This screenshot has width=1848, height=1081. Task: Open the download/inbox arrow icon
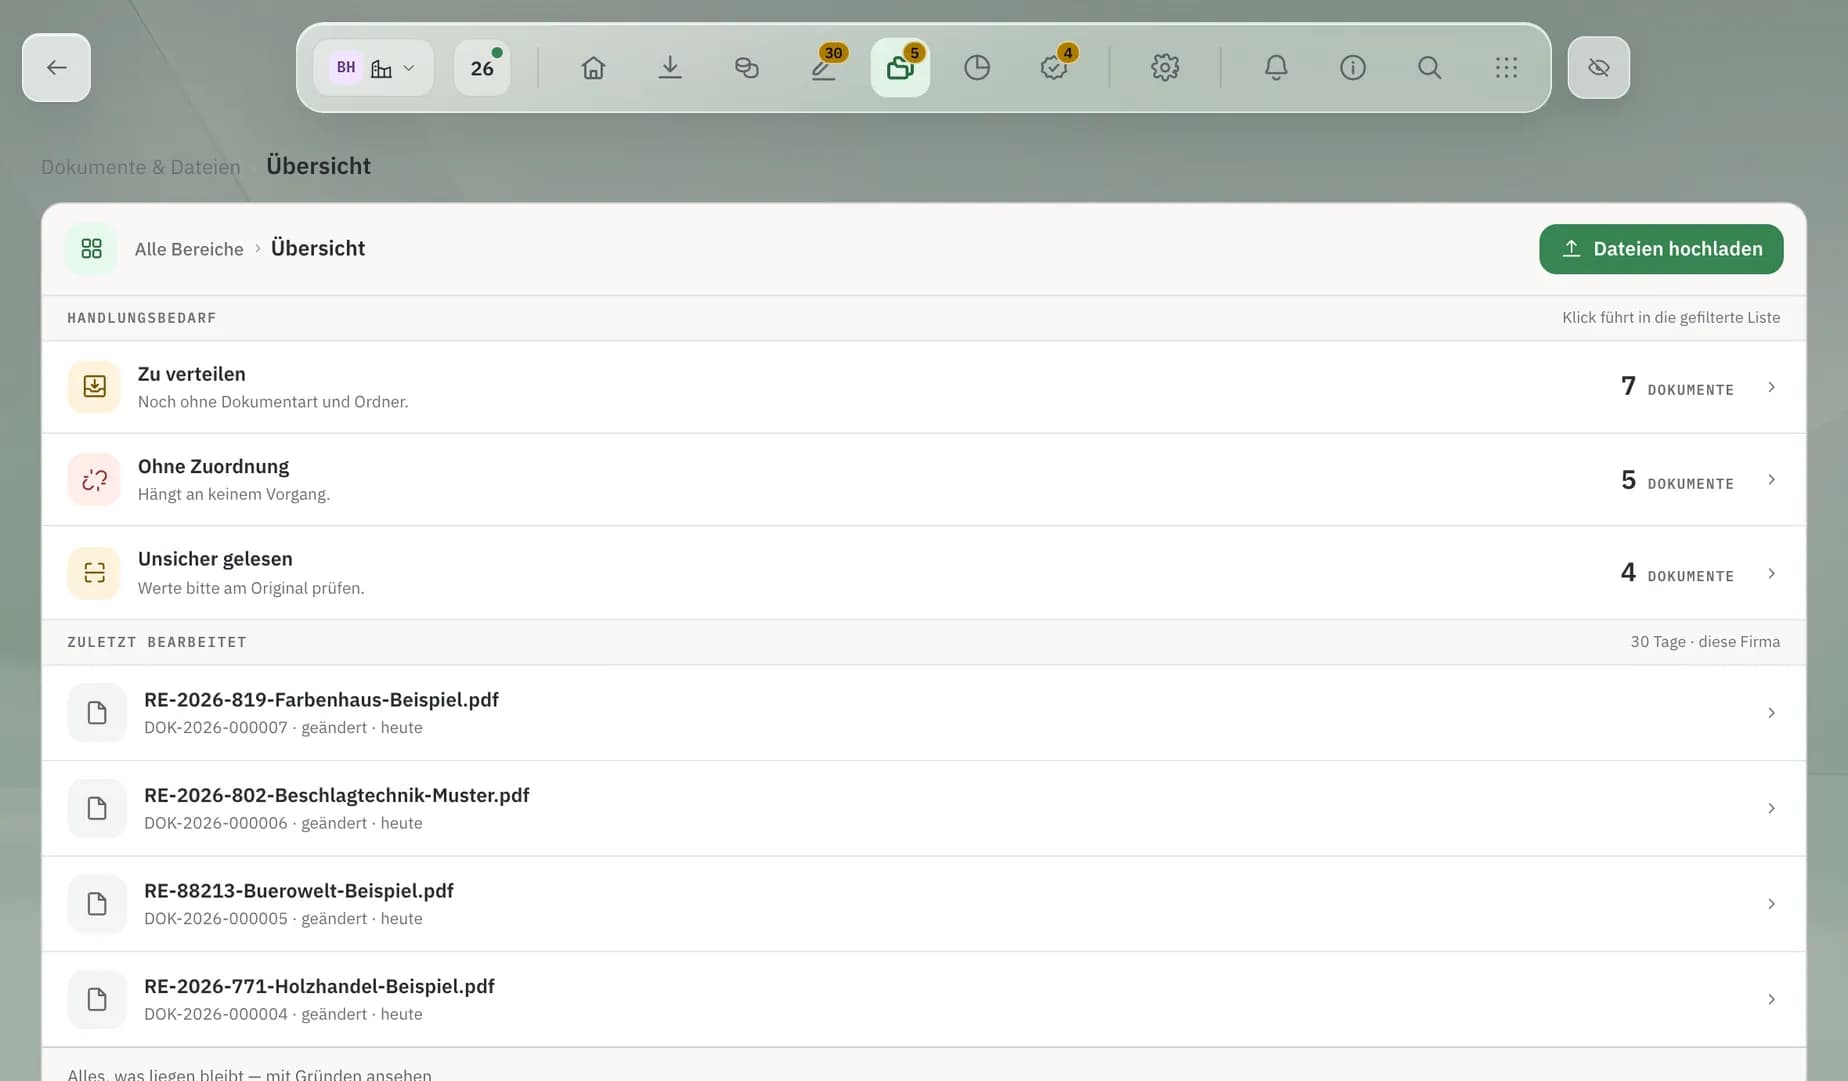coord(670,68)
